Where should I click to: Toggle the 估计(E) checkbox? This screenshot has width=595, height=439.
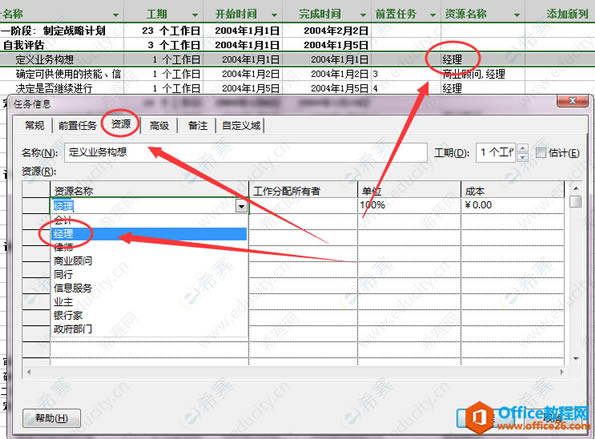(540, 153)
